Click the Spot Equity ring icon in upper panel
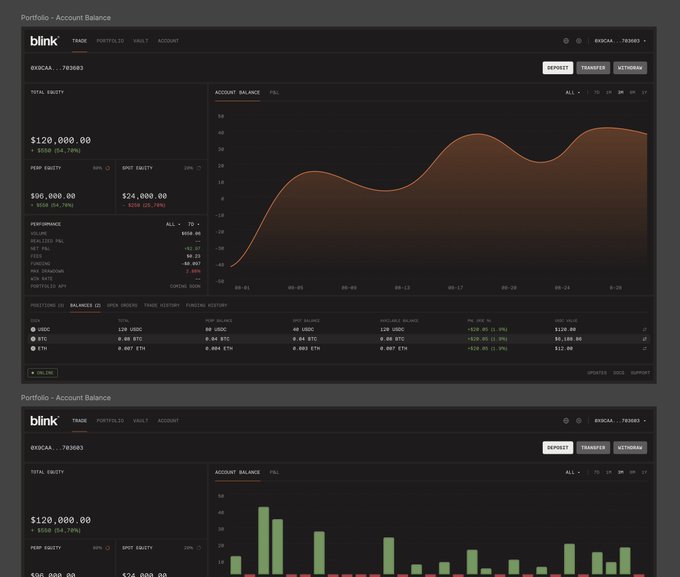The image size is (680, 577). tap(199, 168)
